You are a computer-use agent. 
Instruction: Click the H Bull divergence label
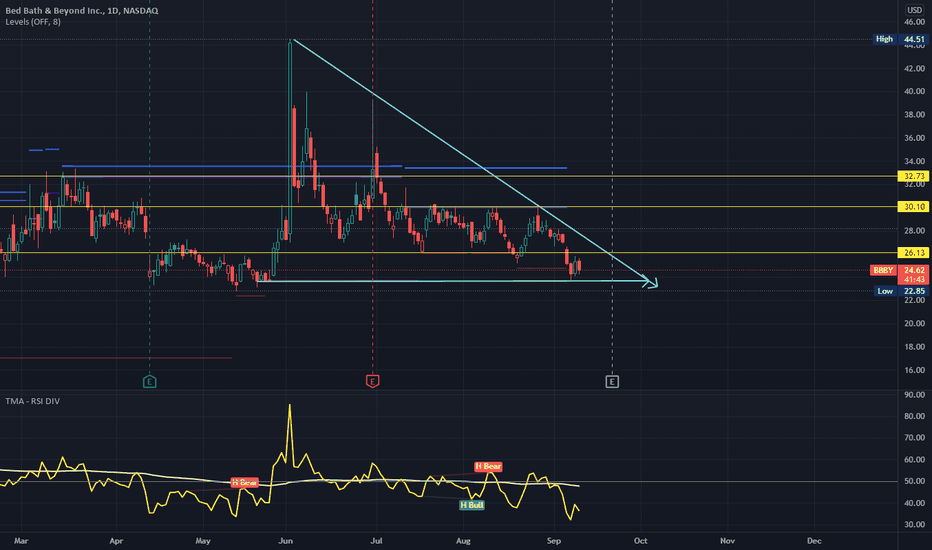click(x=472, y=505)
